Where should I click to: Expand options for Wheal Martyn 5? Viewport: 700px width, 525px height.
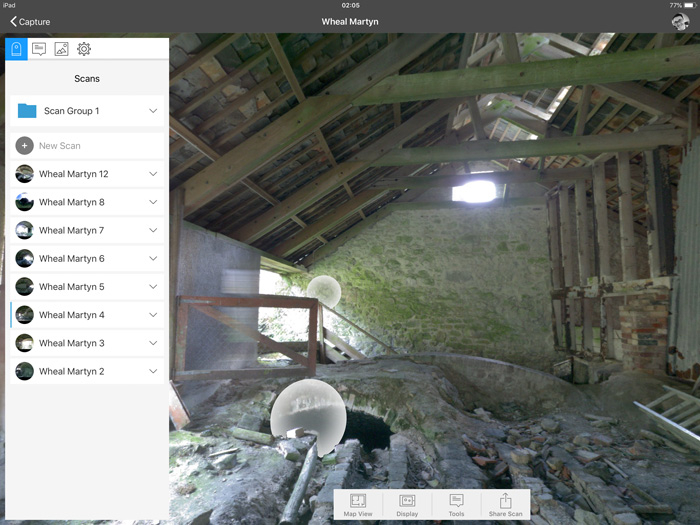point(153,287)
